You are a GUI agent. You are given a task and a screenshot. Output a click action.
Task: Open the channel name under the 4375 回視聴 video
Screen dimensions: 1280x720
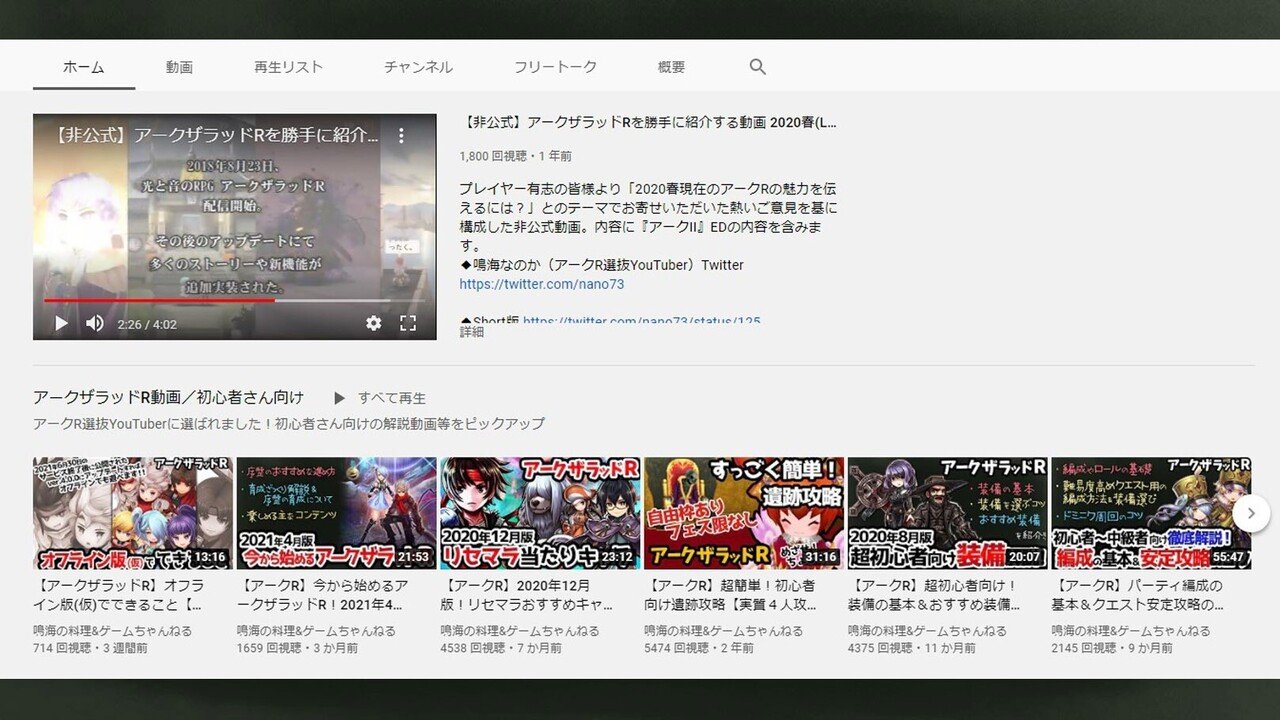pos(928,631)
